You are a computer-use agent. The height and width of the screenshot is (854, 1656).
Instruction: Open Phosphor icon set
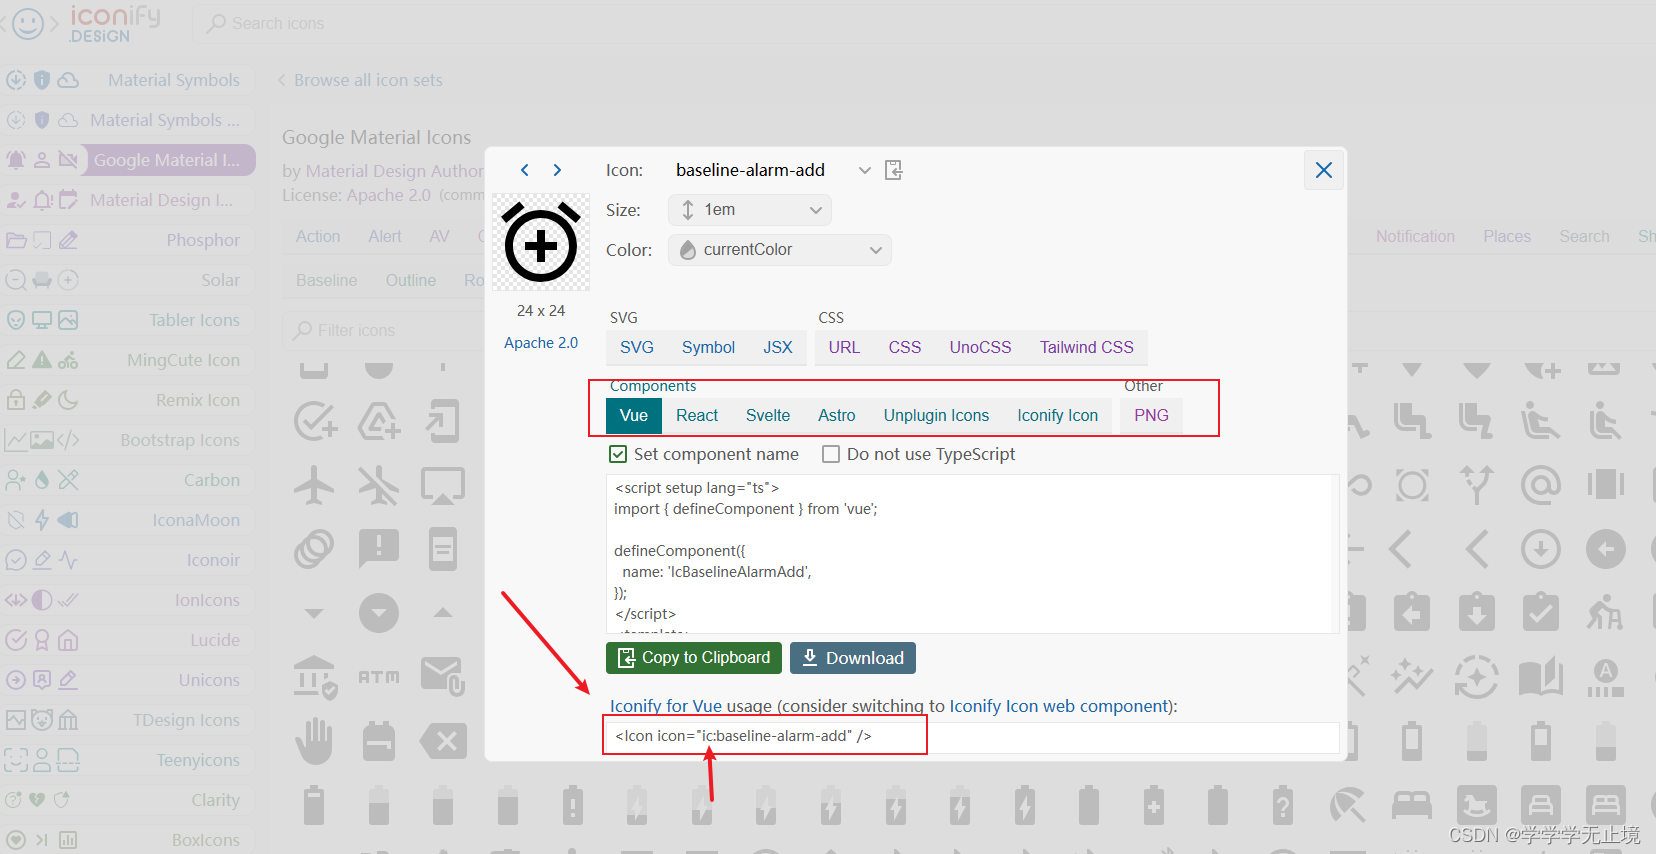[128, 240]
